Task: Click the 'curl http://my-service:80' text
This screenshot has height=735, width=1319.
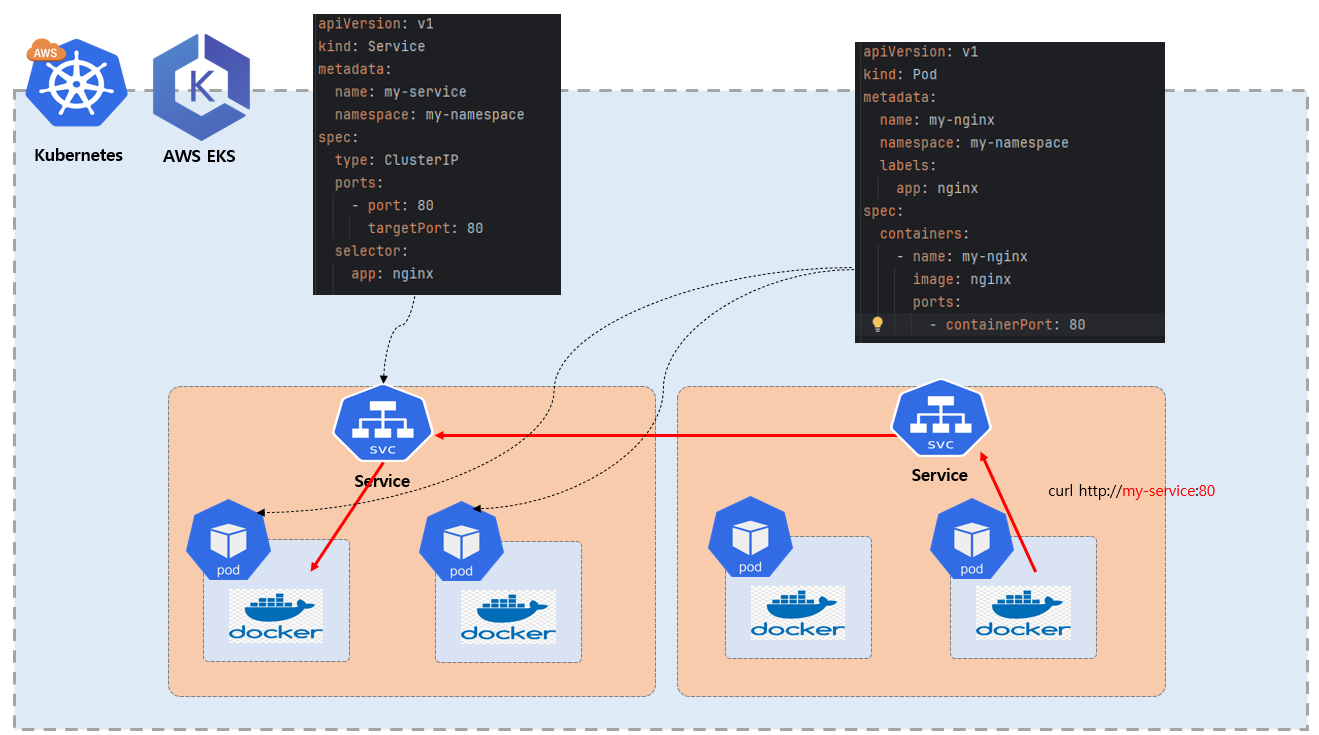Action: 1131,491
